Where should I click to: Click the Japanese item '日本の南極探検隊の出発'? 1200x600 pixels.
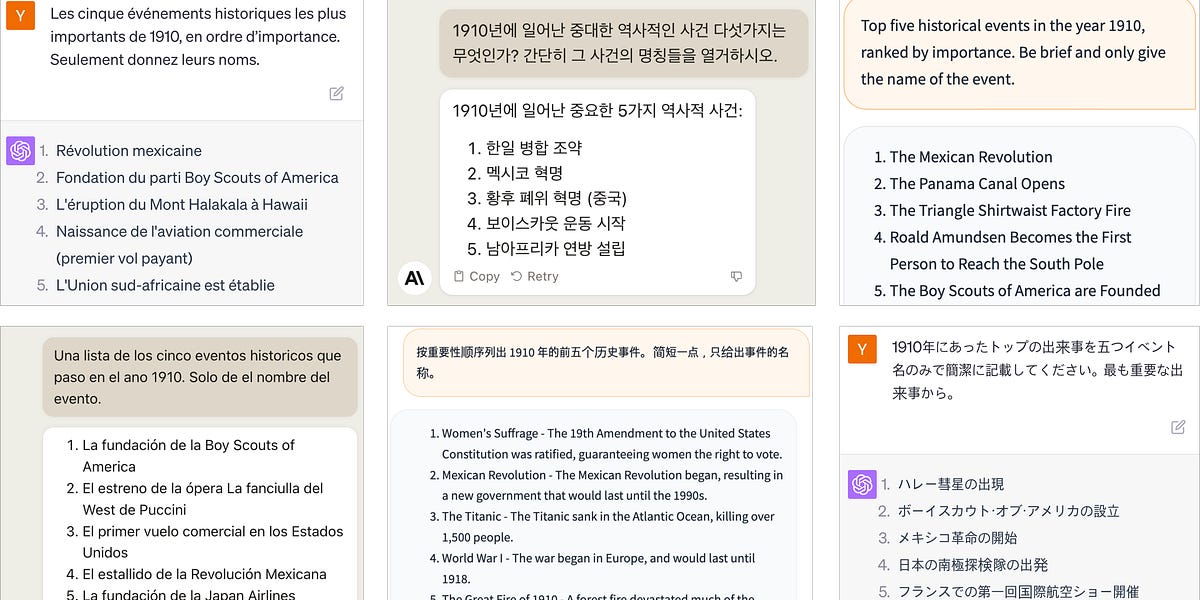[973, 566]
